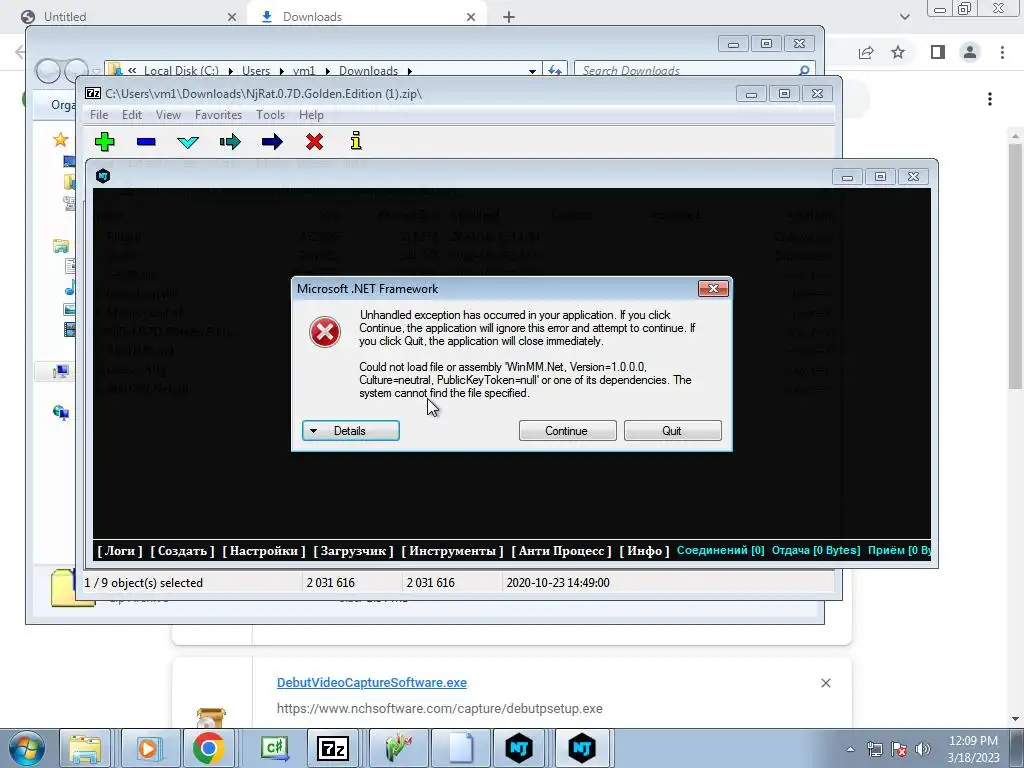Viewport: 1024px width, 768px height.
Task: Open the Инфо menu in NjRat
Action: (644, 551)
